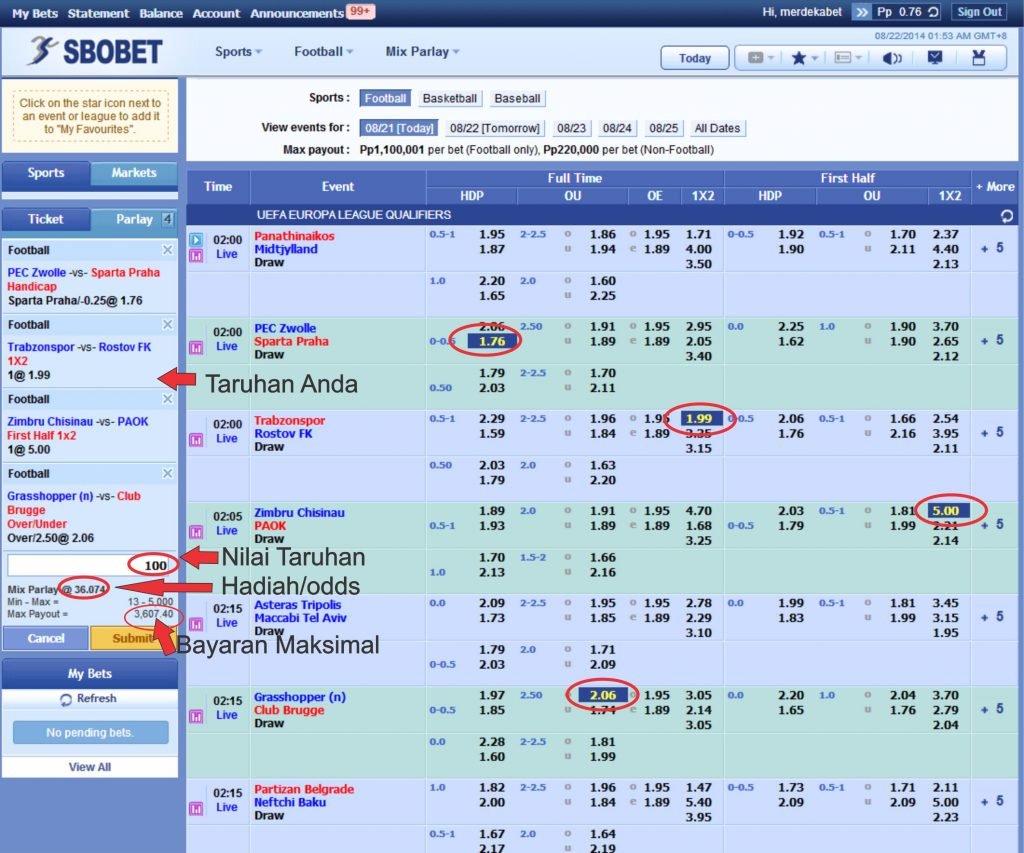This screenshot has width=1024, height=853.
Task: Select Baseball in the sports filter
Action: pyautogui.click(x=517, y=99)
